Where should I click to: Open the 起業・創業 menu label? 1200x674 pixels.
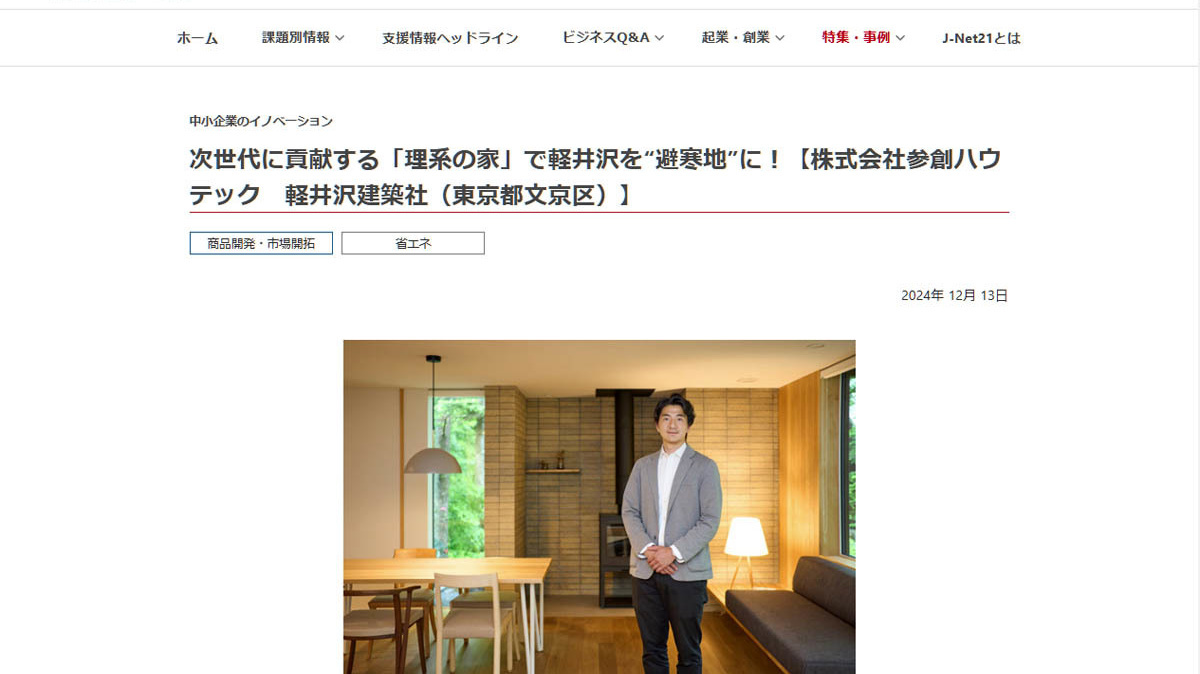click(736, 38)
